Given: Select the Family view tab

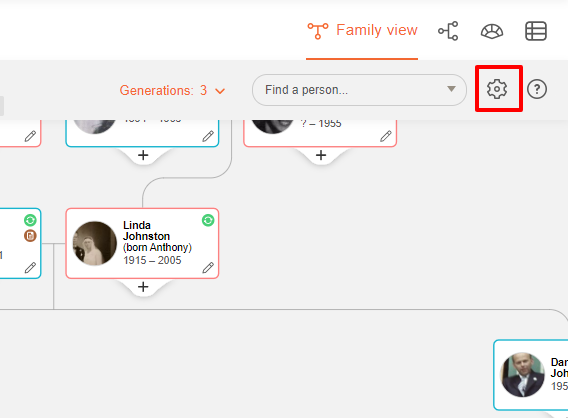Looking at the screenshot, I should point(362,30).
